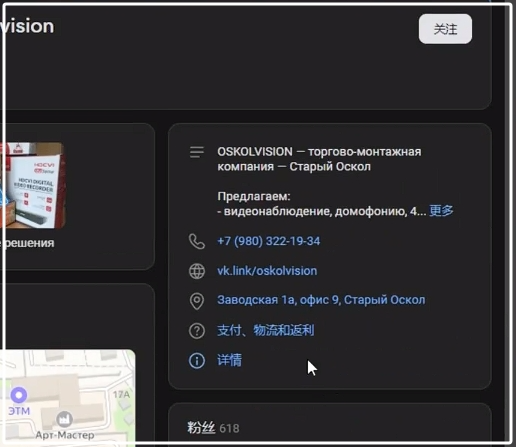Click the phone handset icon
Image resolution: width=516 pixels, height=447 pixels.
pyautogui.click(x=197, y=241)
